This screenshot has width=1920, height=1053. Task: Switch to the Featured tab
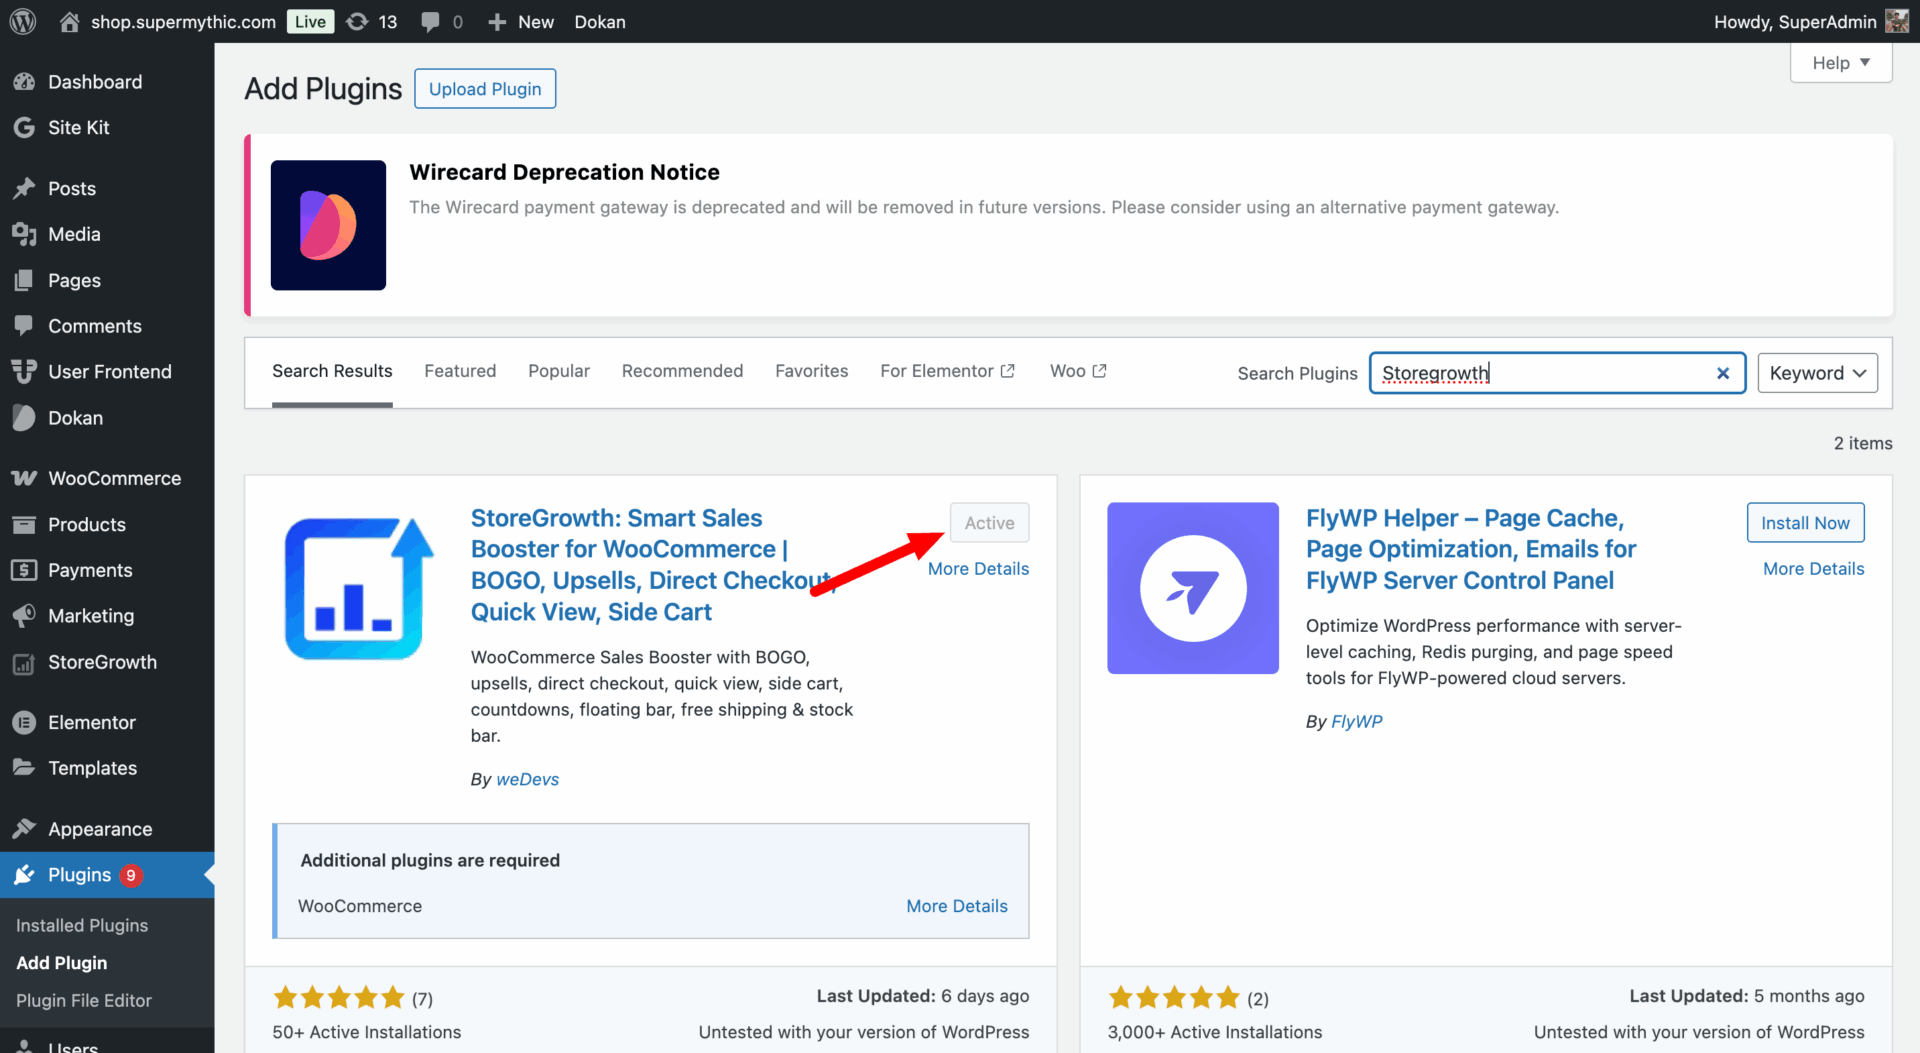coord(460,371)
